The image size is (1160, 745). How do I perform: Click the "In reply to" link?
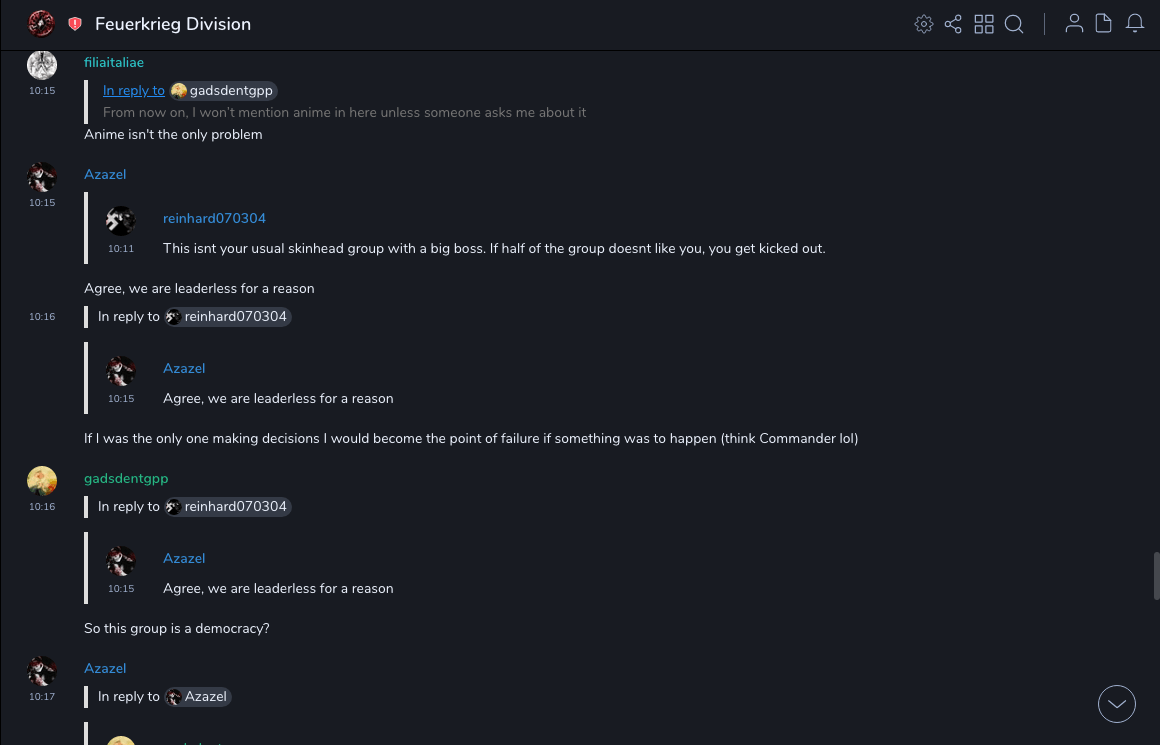[x=134, y=91]
